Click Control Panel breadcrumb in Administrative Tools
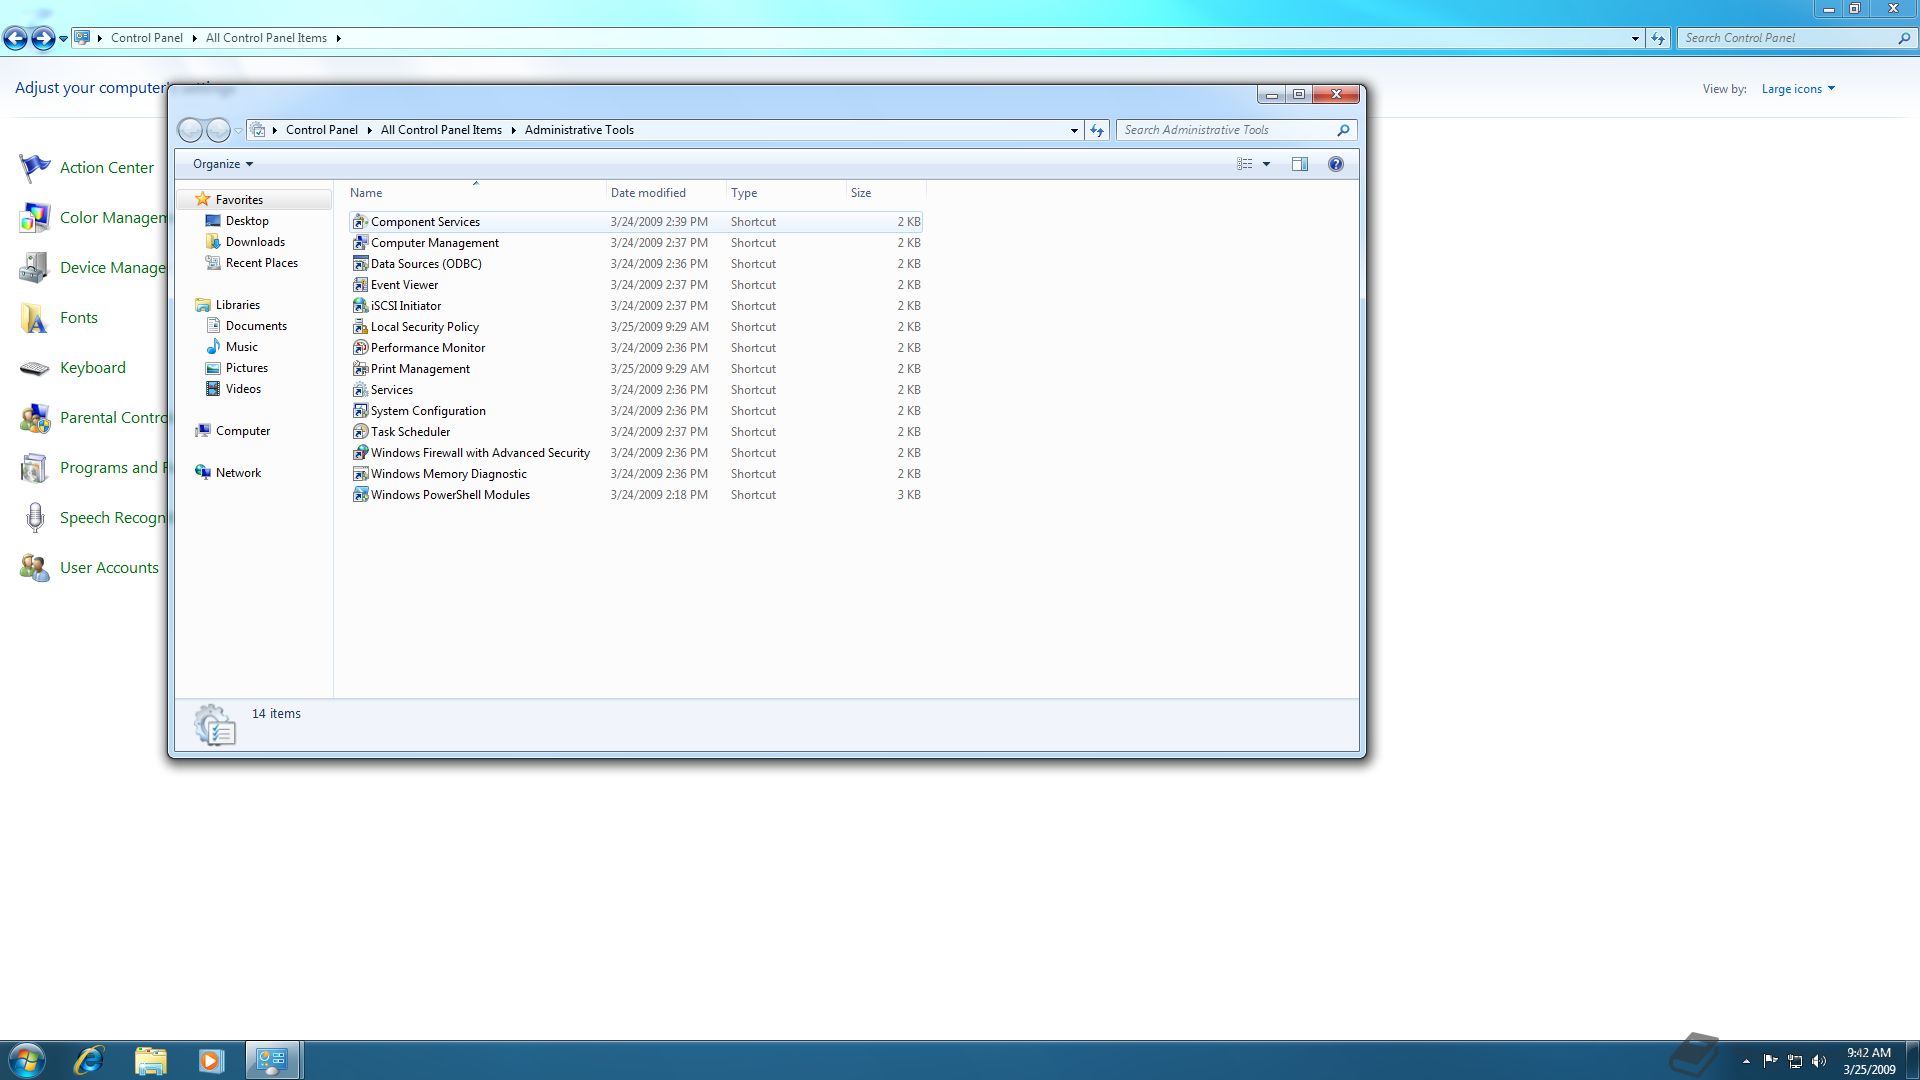The width and height of the screenshot is (1920, 1080). [321, 130]
